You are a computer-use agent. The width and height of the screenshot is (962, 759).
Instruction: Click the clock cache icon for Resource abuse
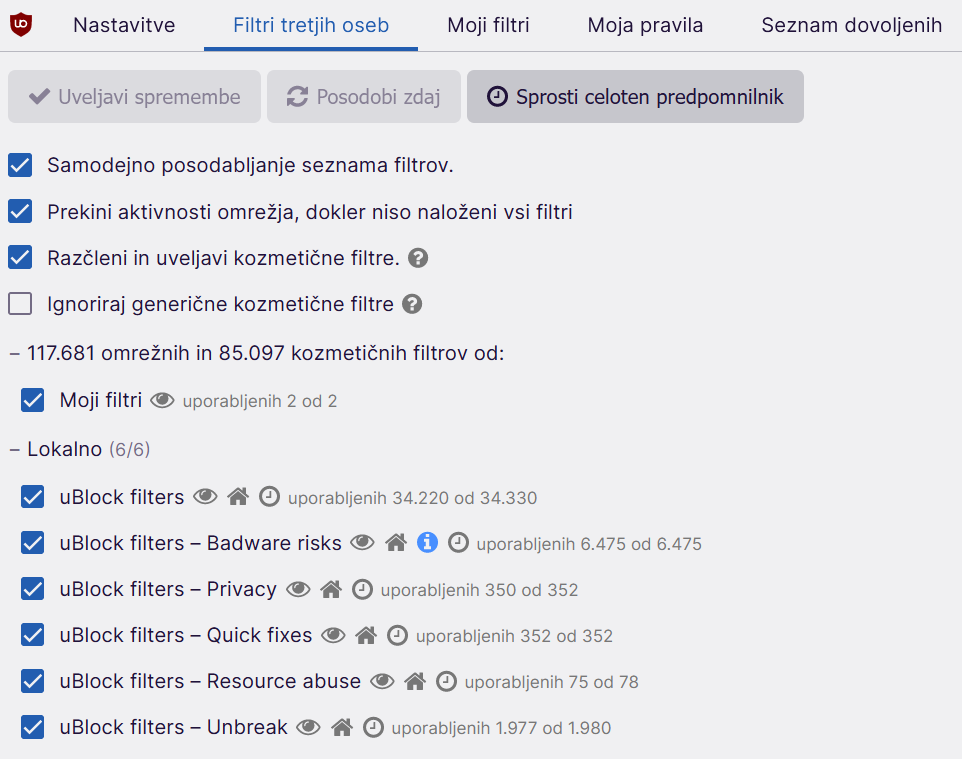(x=447, y=681)
